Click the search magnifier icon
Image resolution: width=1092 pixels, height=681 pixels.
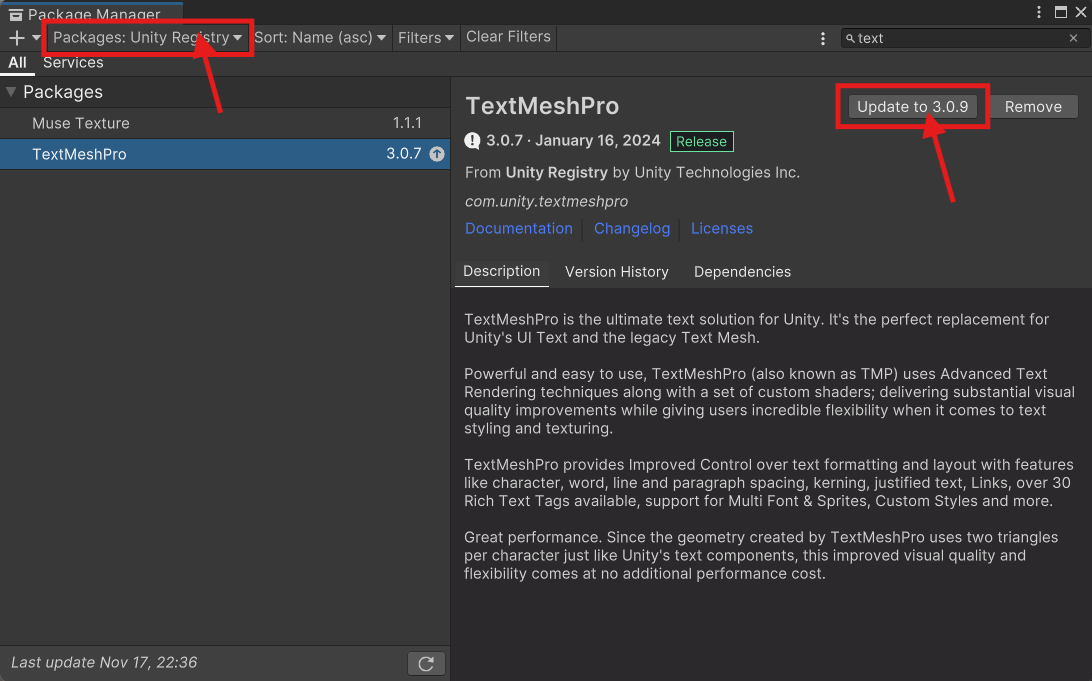pos(850,38)
